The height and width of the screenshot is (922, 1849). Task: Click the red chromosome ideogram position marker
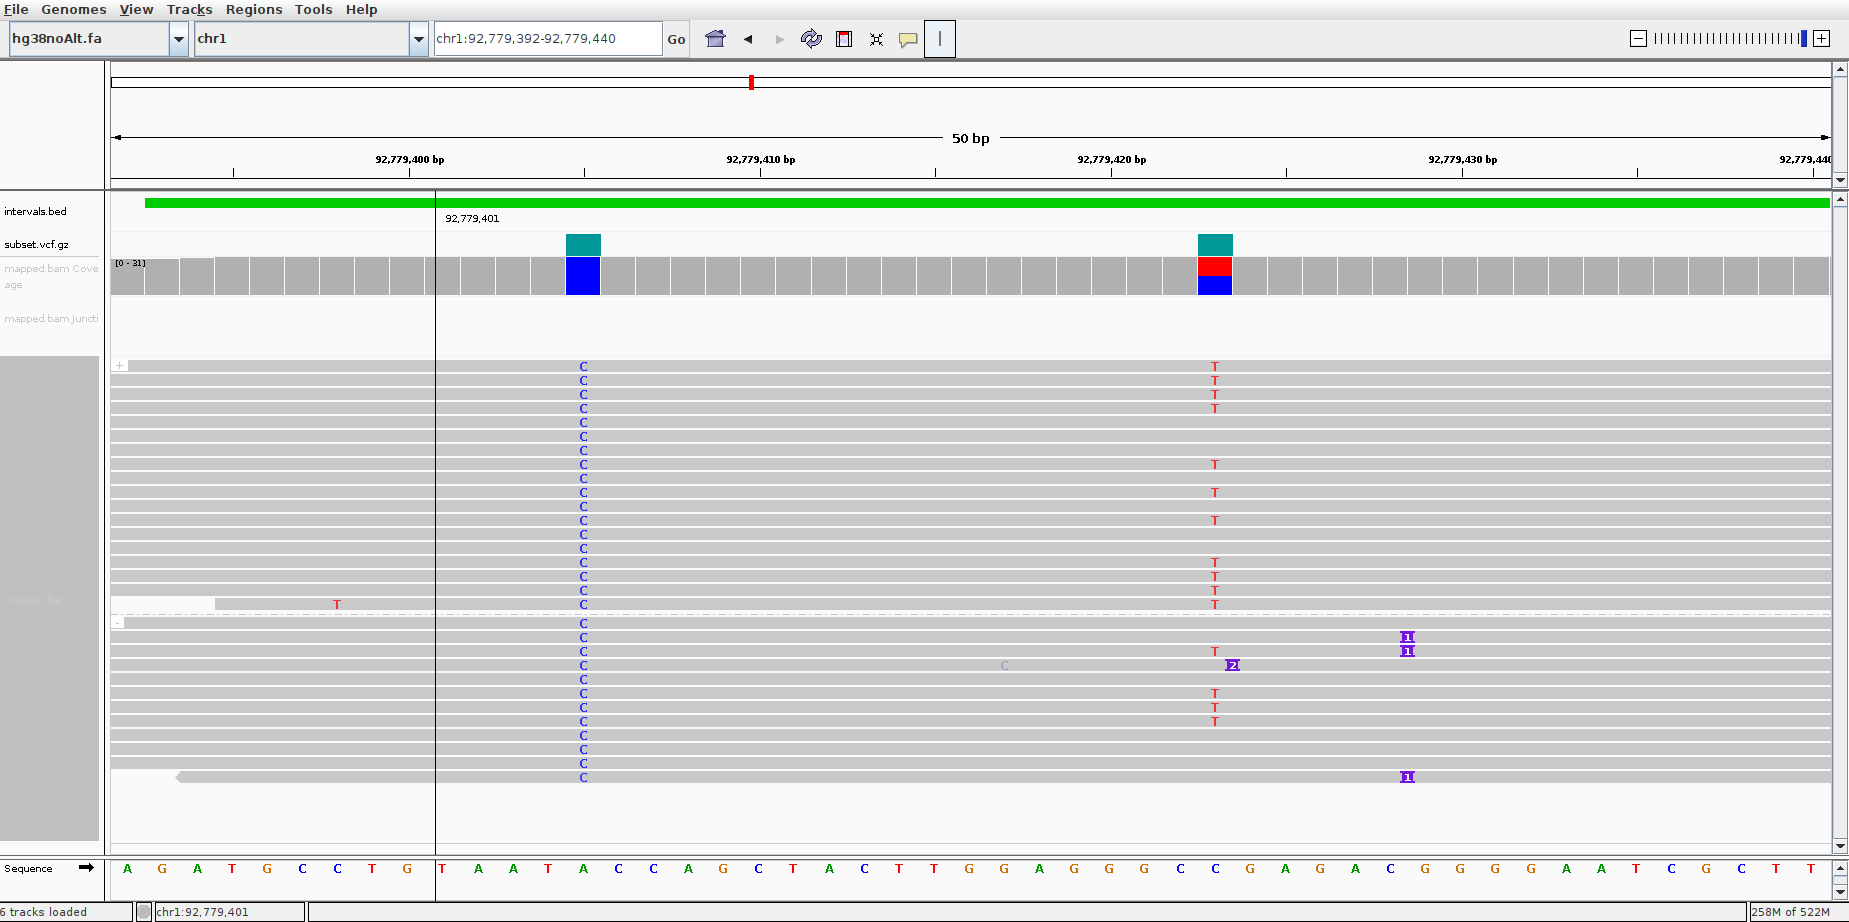coord(751,82)
